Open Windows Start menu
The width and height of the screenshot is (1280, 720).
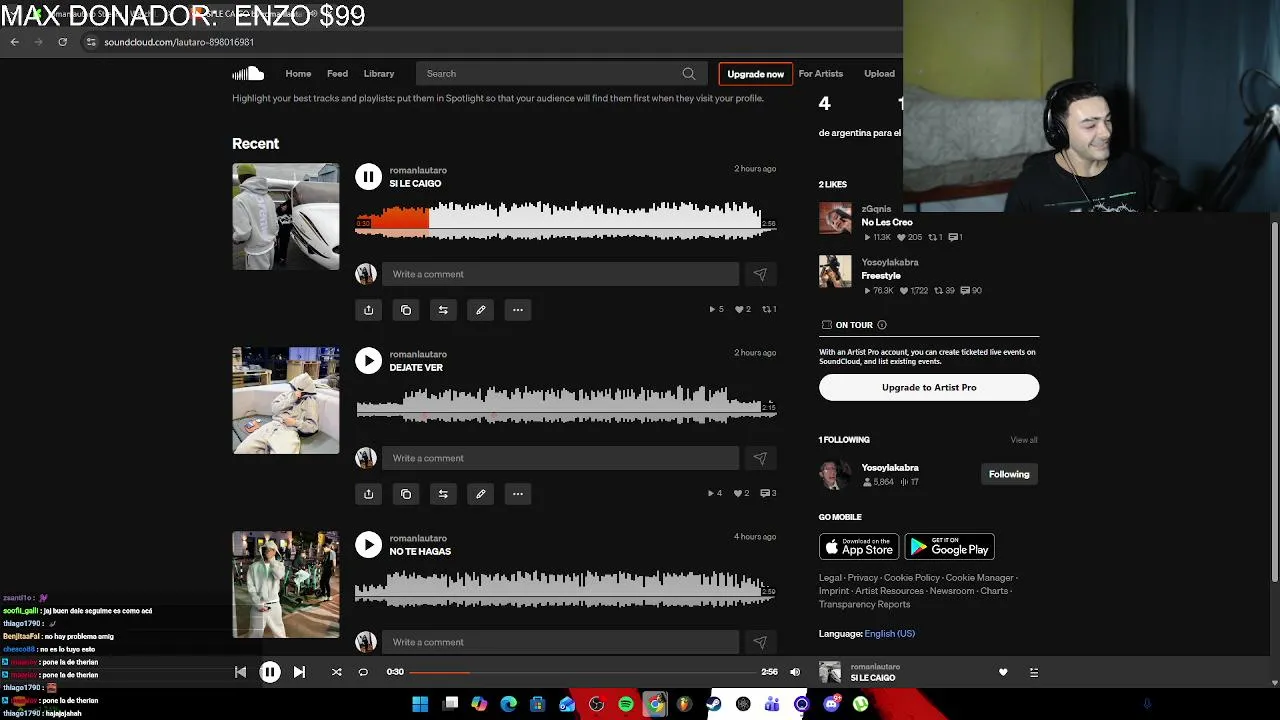click(x=420, y=704)
